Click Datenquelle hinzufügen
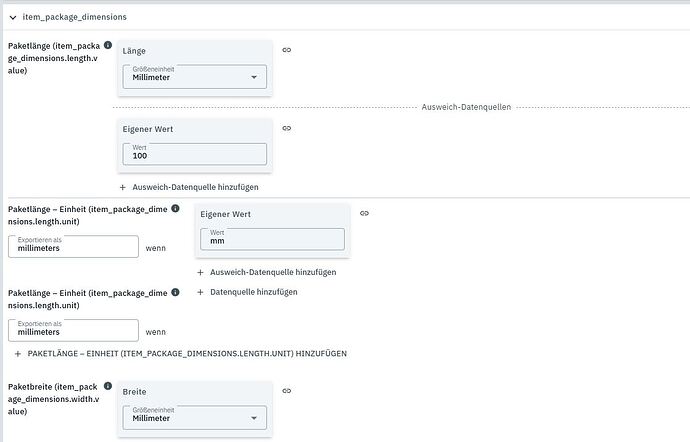 (247, 292)
